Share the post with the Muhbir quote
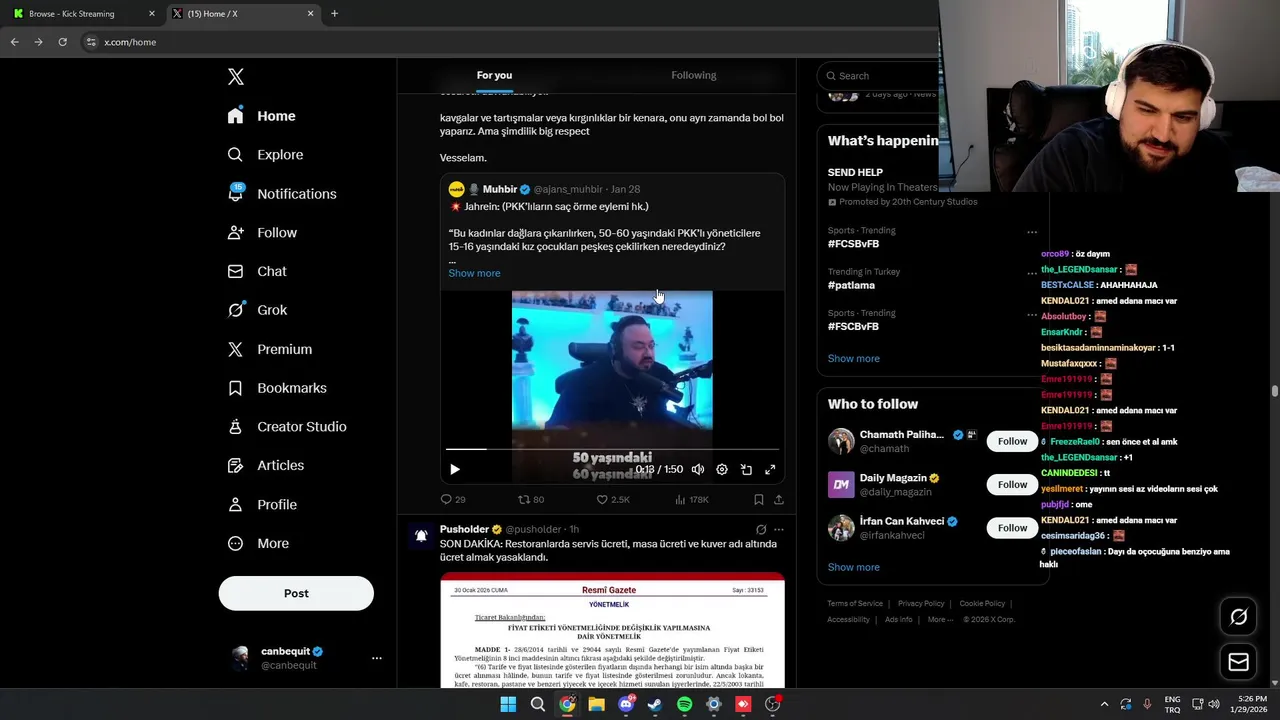This screenshot has height=720, width=1280. point(779,499)
